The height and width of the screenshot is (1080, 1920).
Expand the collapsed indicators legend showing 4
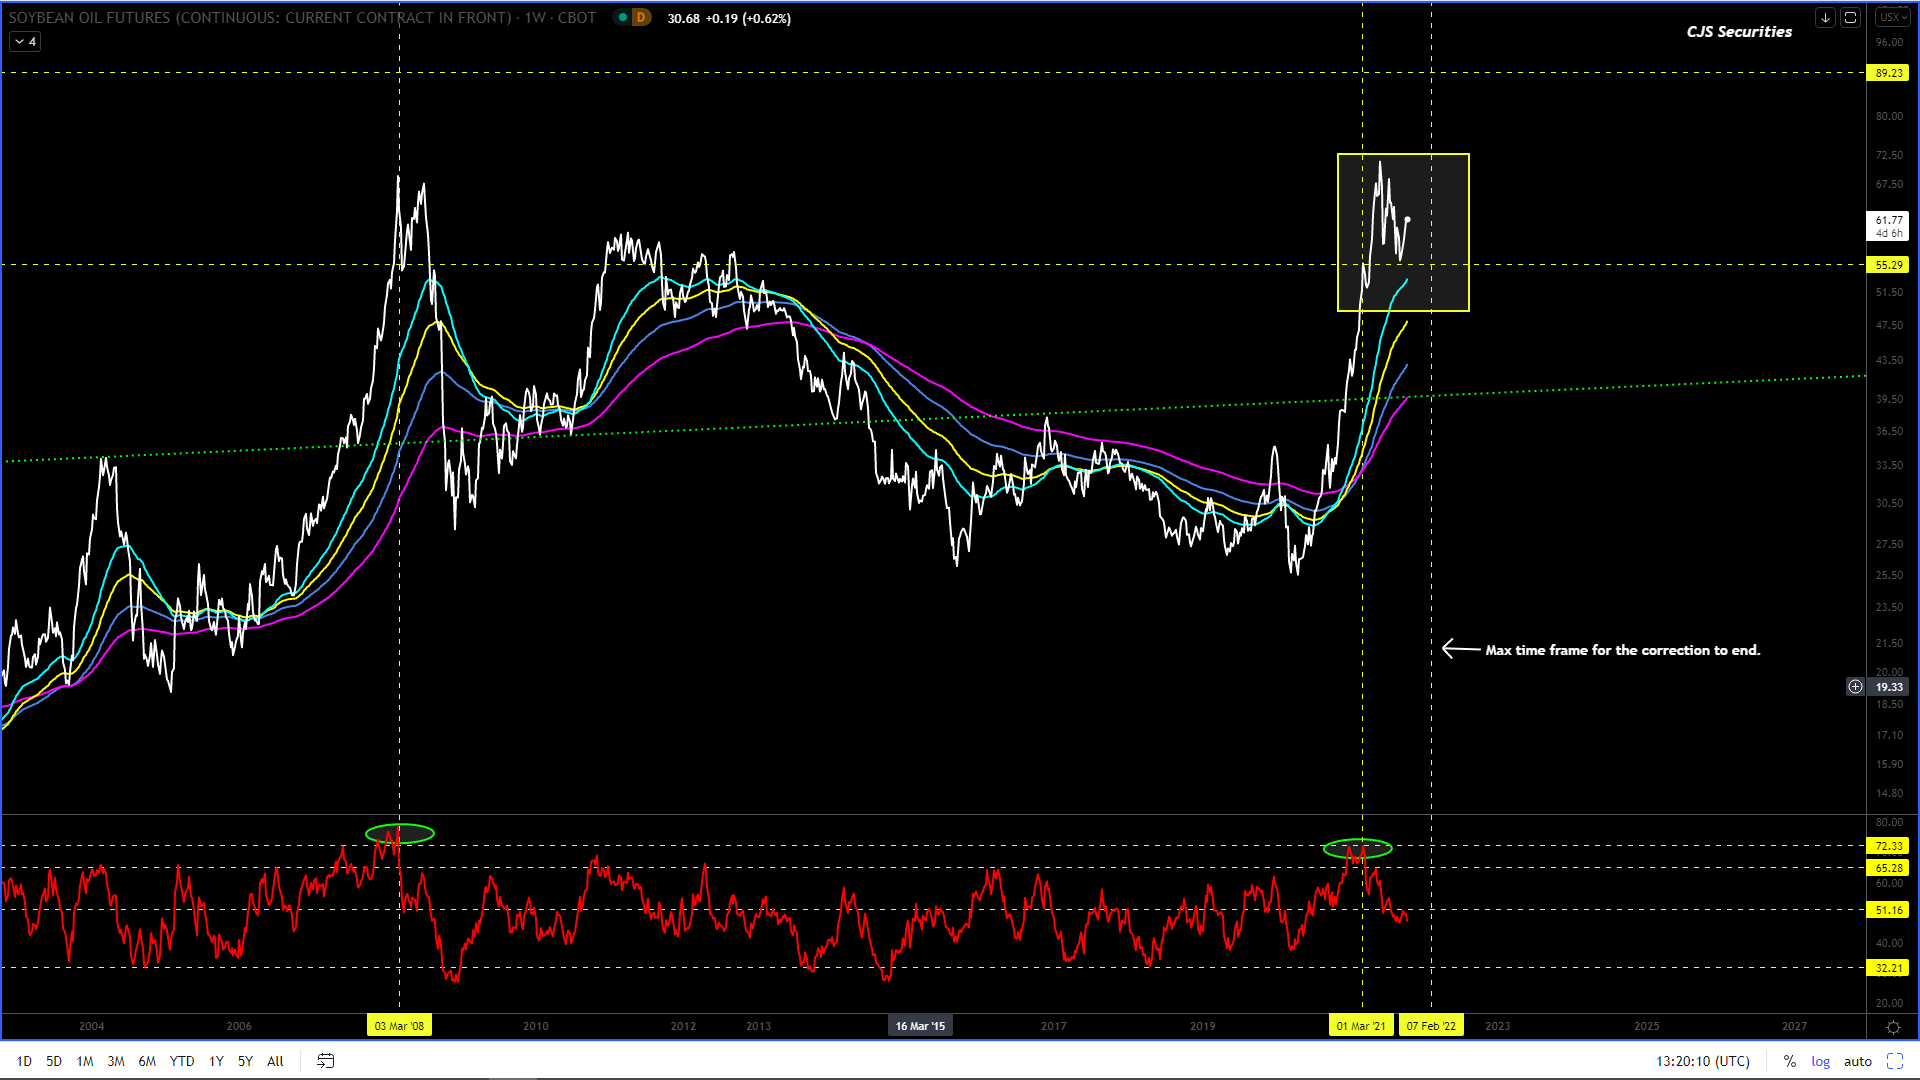[25, 41]
